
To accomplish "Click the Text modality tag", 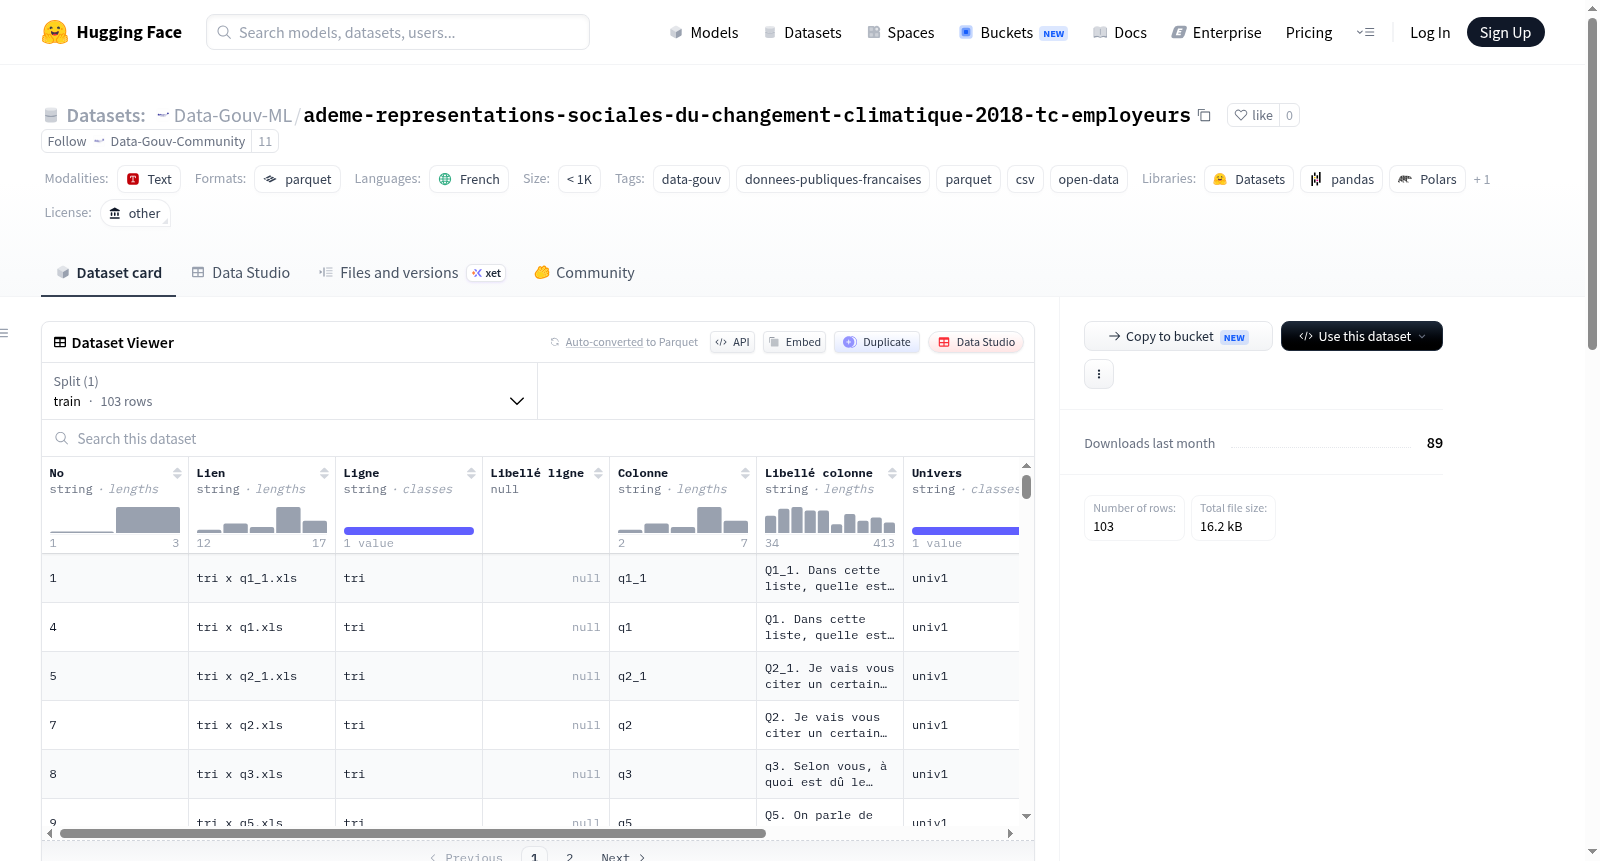I will click(149, 179).
